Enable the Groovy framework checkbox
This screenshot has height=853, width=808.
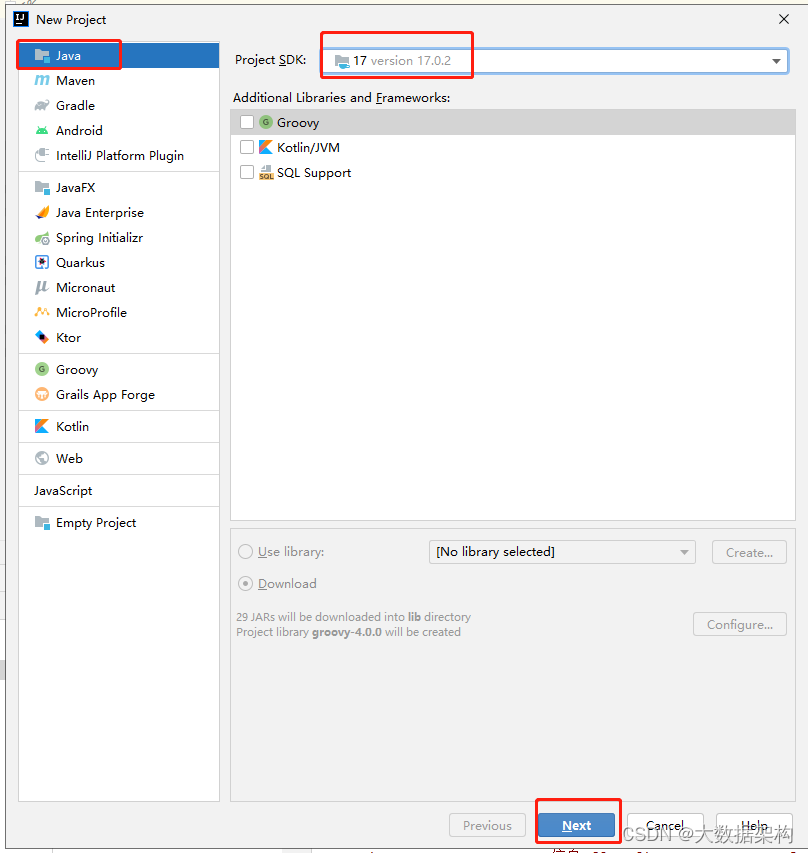pos(247,122)
